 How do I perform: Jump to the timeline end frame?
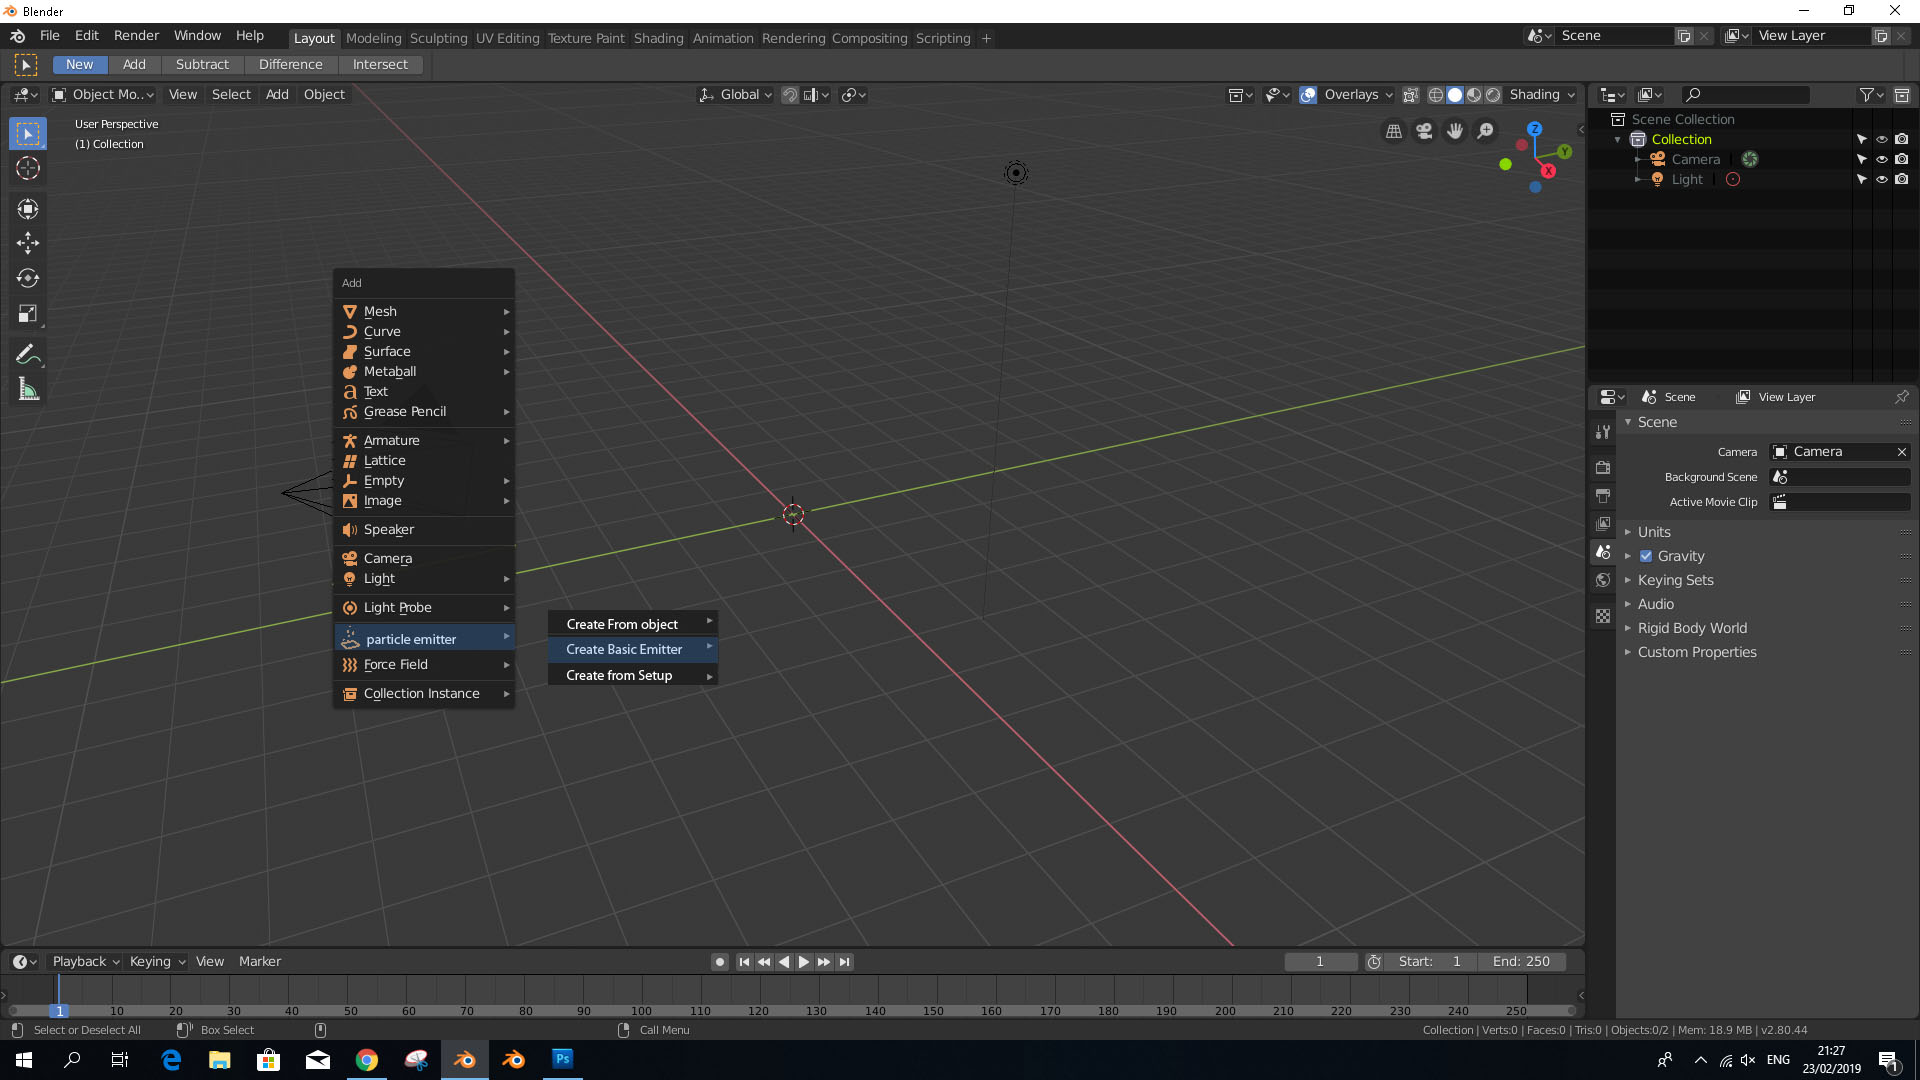click(x=844, y=961)
